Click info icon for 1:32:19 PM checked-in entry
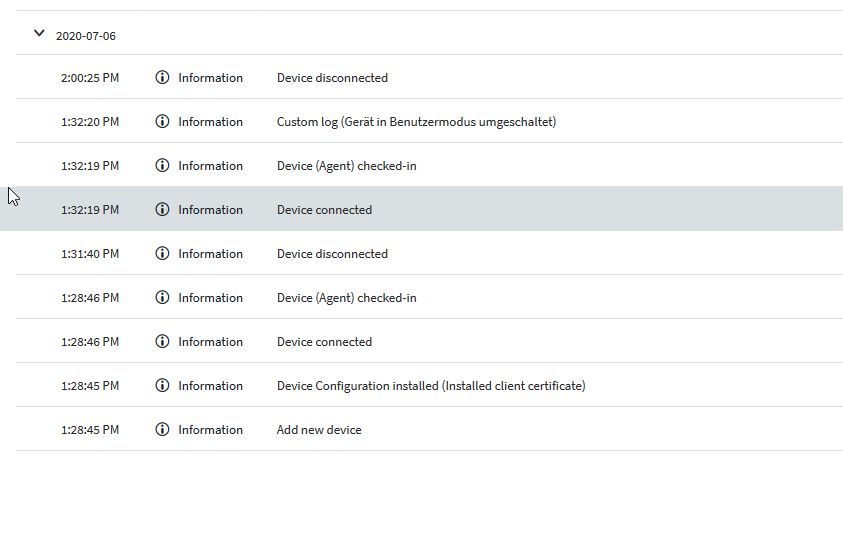Viewport: 843px width, 535px height. point(163,166)
